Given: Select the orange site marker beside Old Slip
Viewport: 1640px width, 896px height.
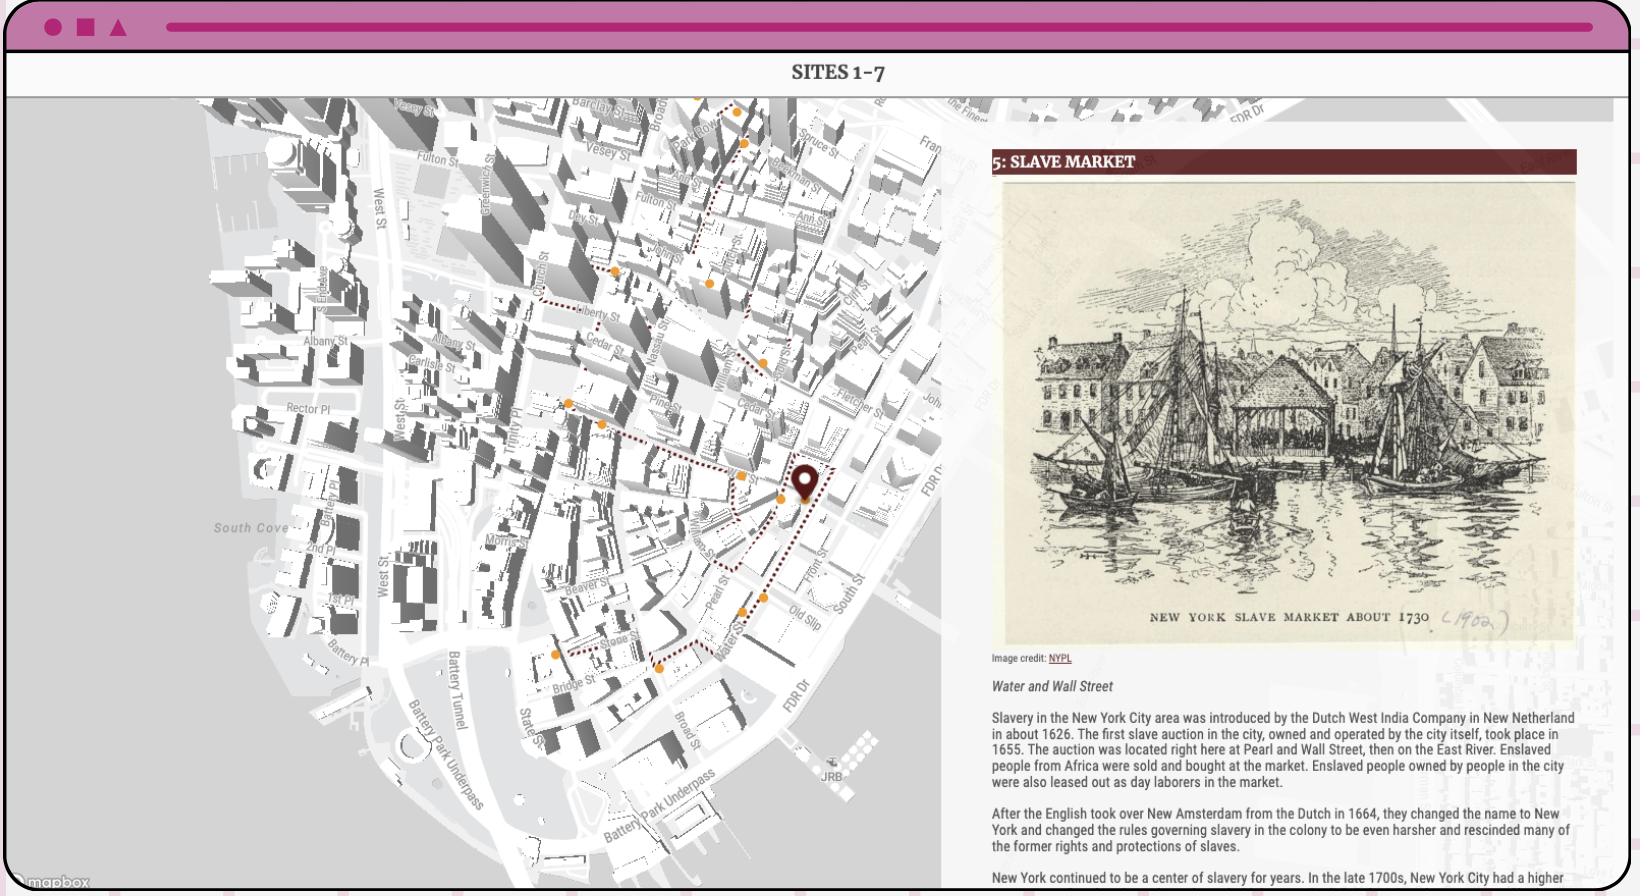Looking at the screenshot, I should click(x=763, y=598).
